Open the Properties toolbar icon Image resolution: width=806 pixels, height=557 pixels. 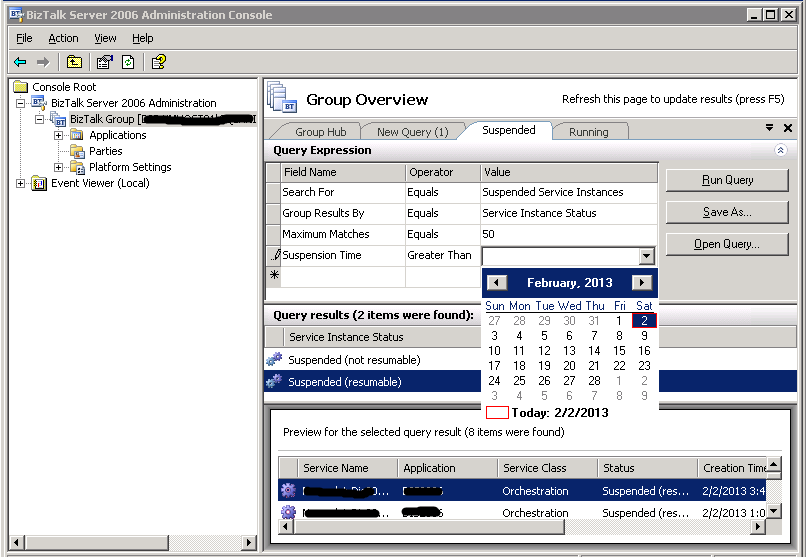pyautogui.click(x=104, y=62)
